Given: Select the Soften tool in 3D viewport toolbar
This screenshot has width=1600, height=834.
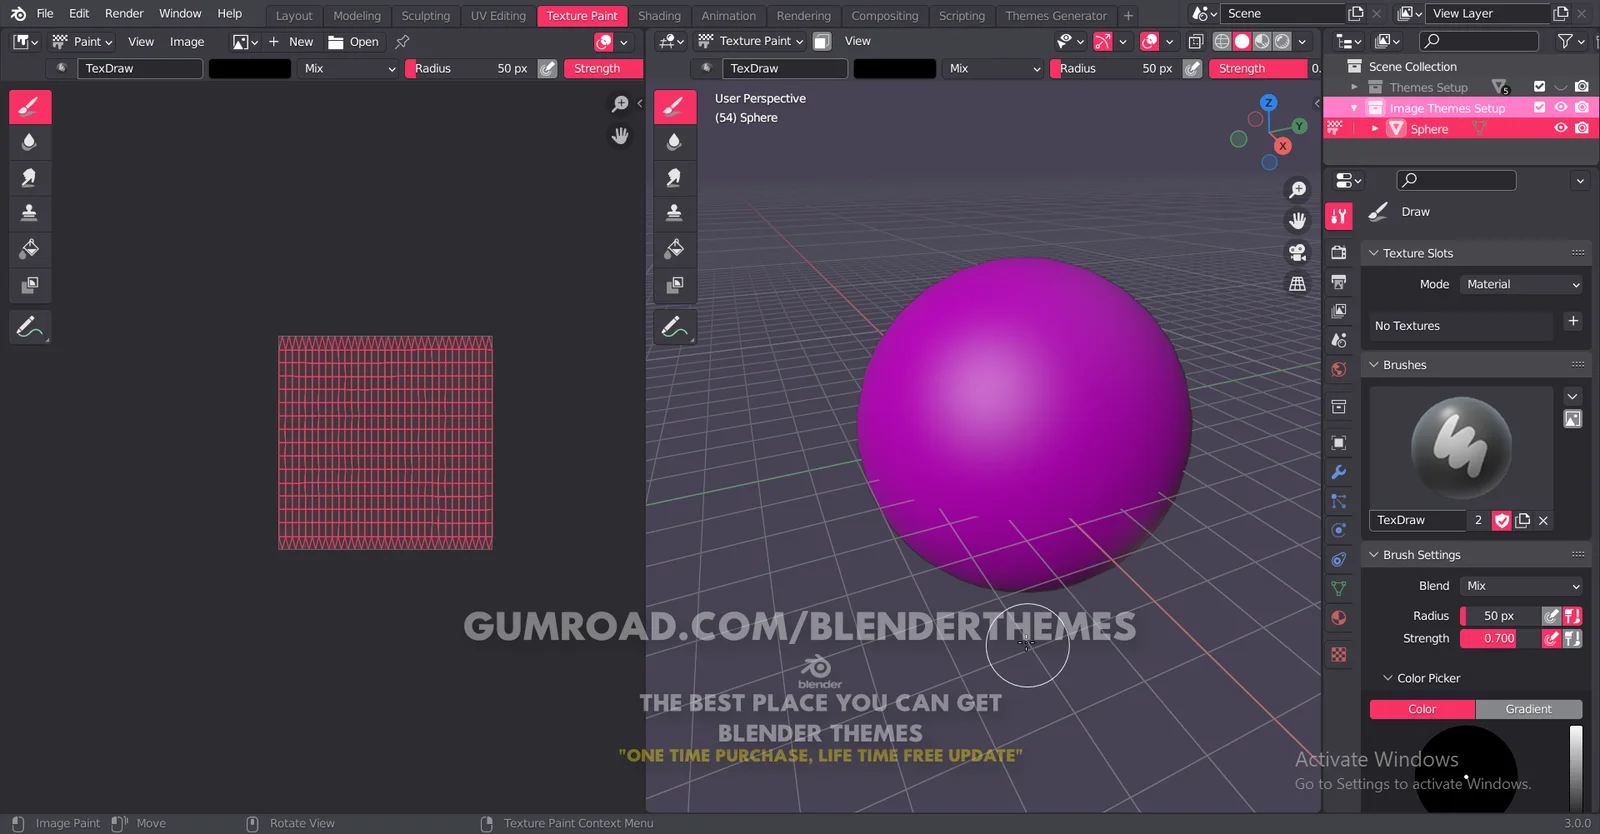Looking at the screenshot, I should click(x=675, y=142).
